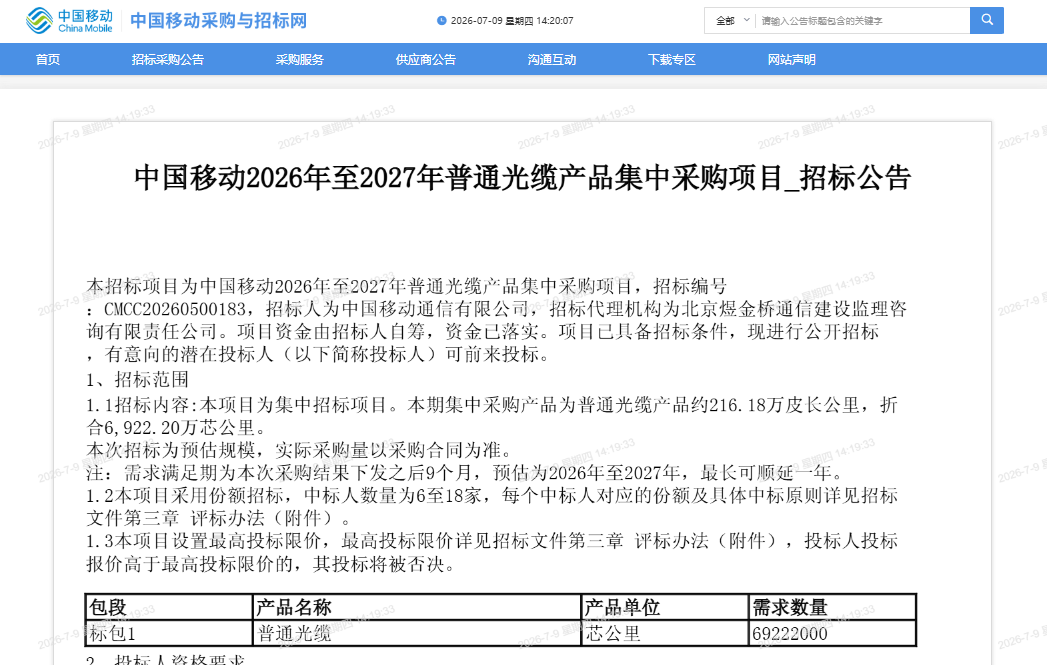1047x665 pixels.
Task: Click the line starting 注：需求满足期
Action: (467, 473)
